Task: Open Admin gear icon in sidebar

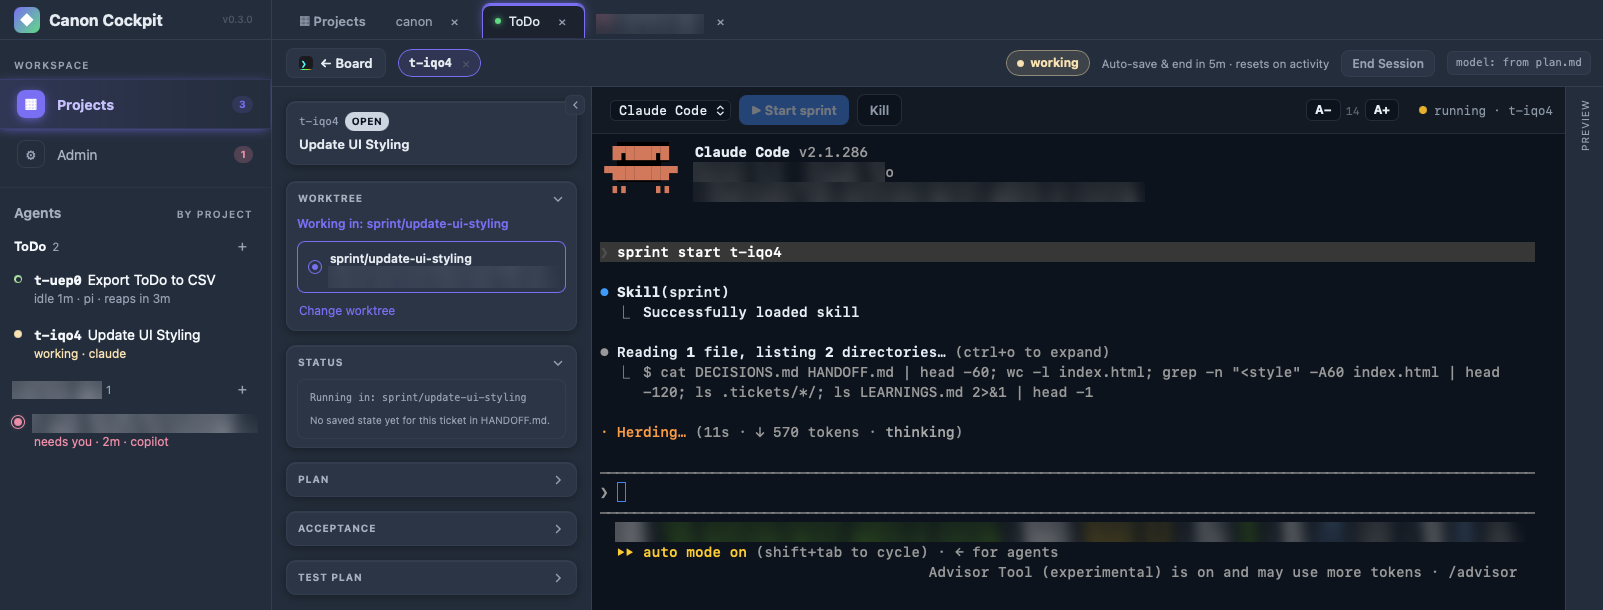Action: pyautogui.click(x=31, y=155)
